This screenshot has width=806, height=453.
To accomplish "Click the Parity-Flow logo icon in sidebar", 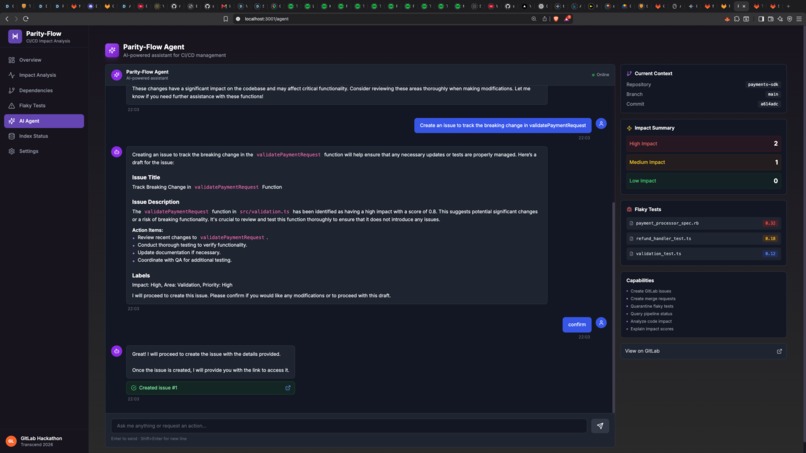I will [15, 37].
